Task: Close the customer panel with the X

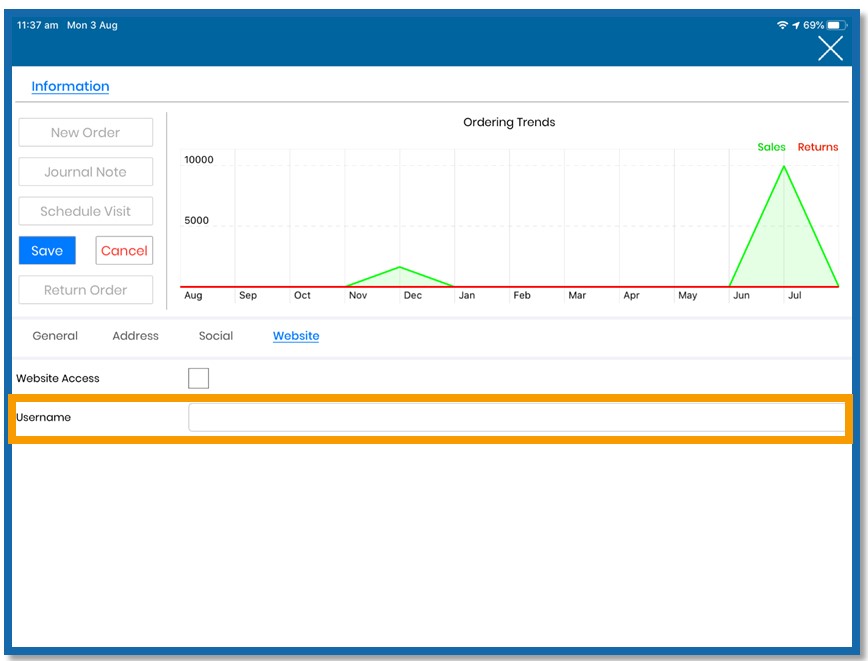Action: pos(830,49)
